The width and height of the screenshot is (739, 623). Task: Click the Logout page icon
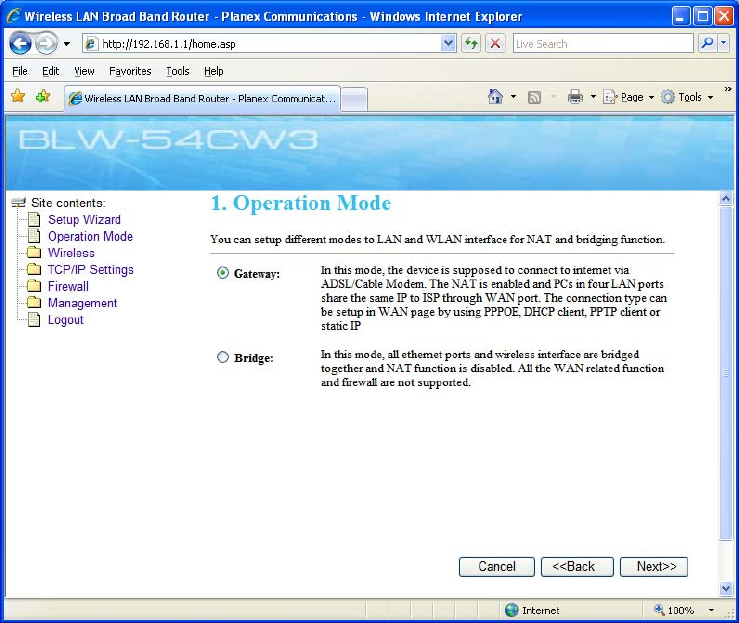34,319
